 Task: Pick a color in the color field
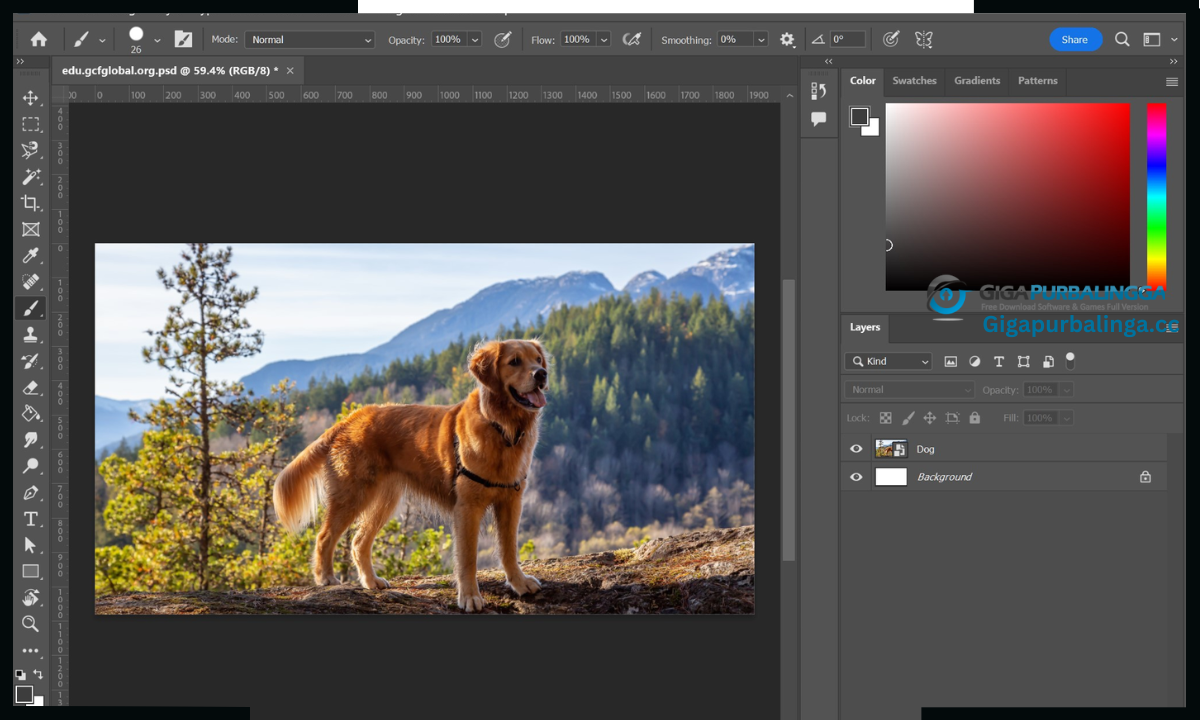pos(1007,196)
